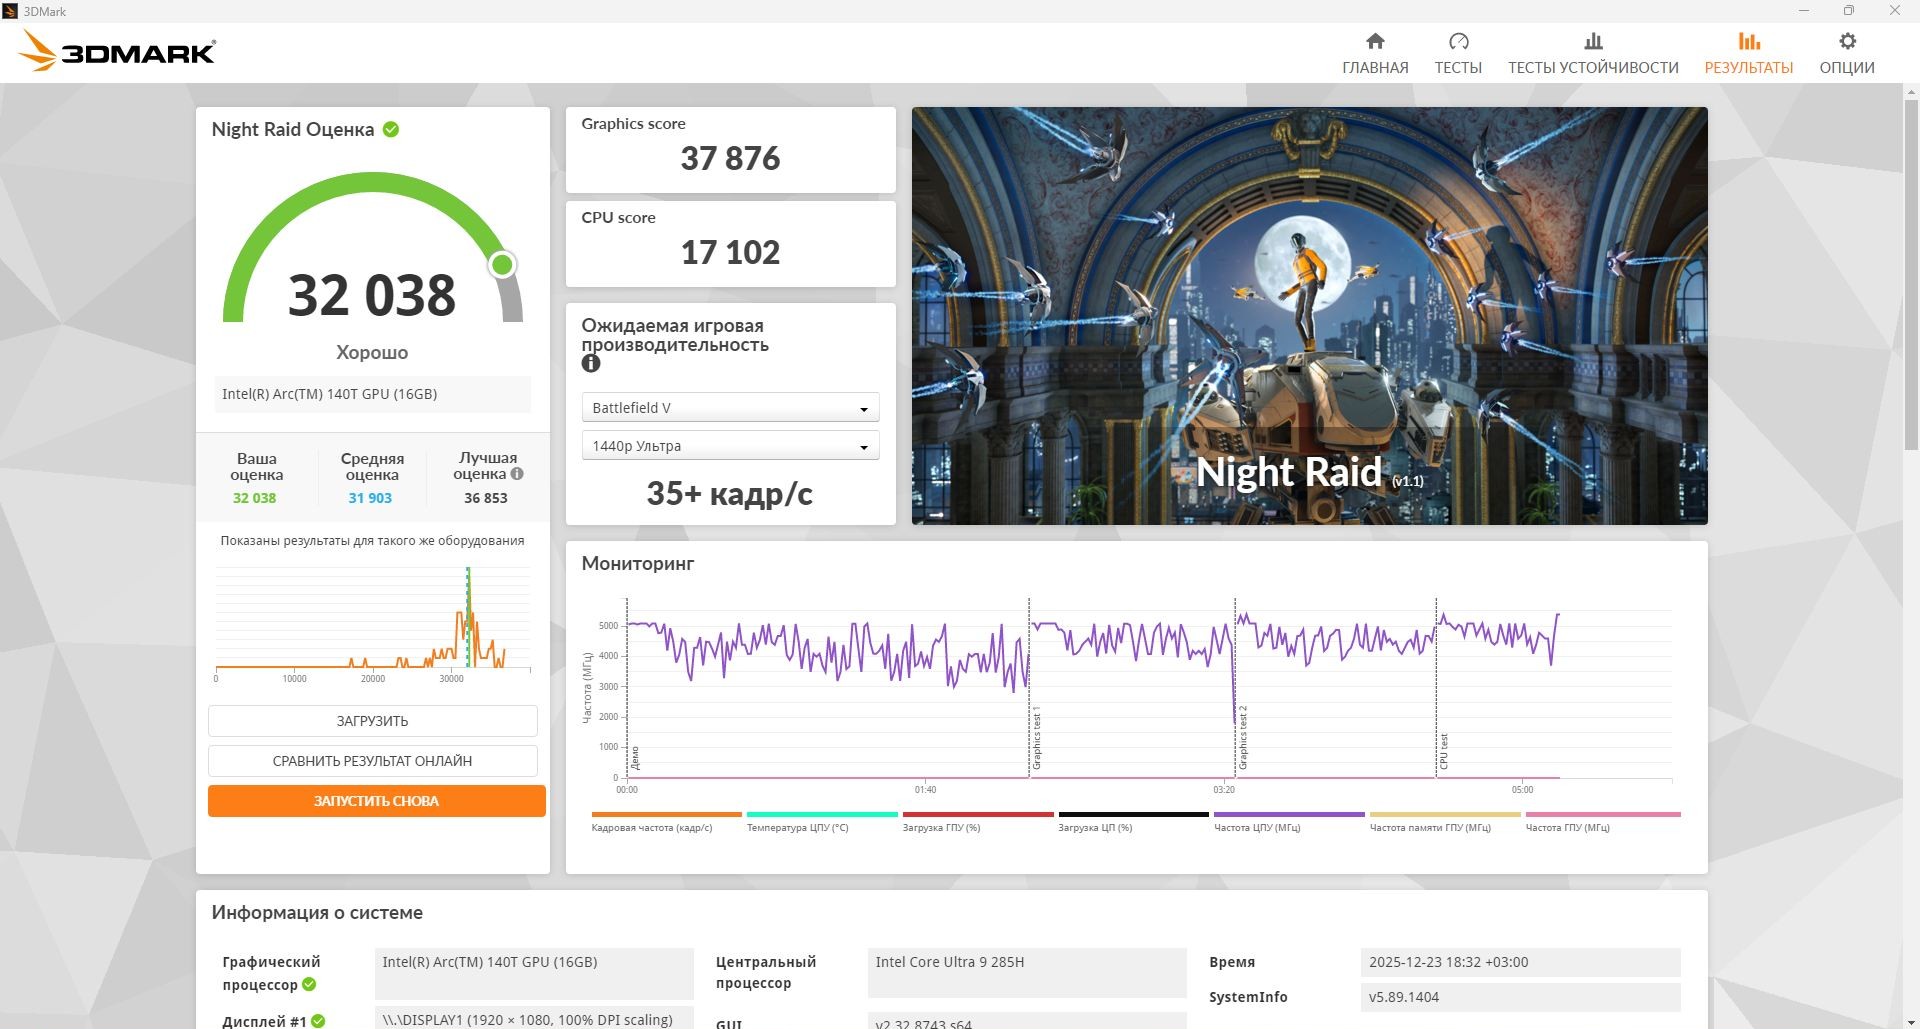Click the 35+ кадр/с estimate
Screen dimensions: 1920x1029
click(x=730, y=493)
